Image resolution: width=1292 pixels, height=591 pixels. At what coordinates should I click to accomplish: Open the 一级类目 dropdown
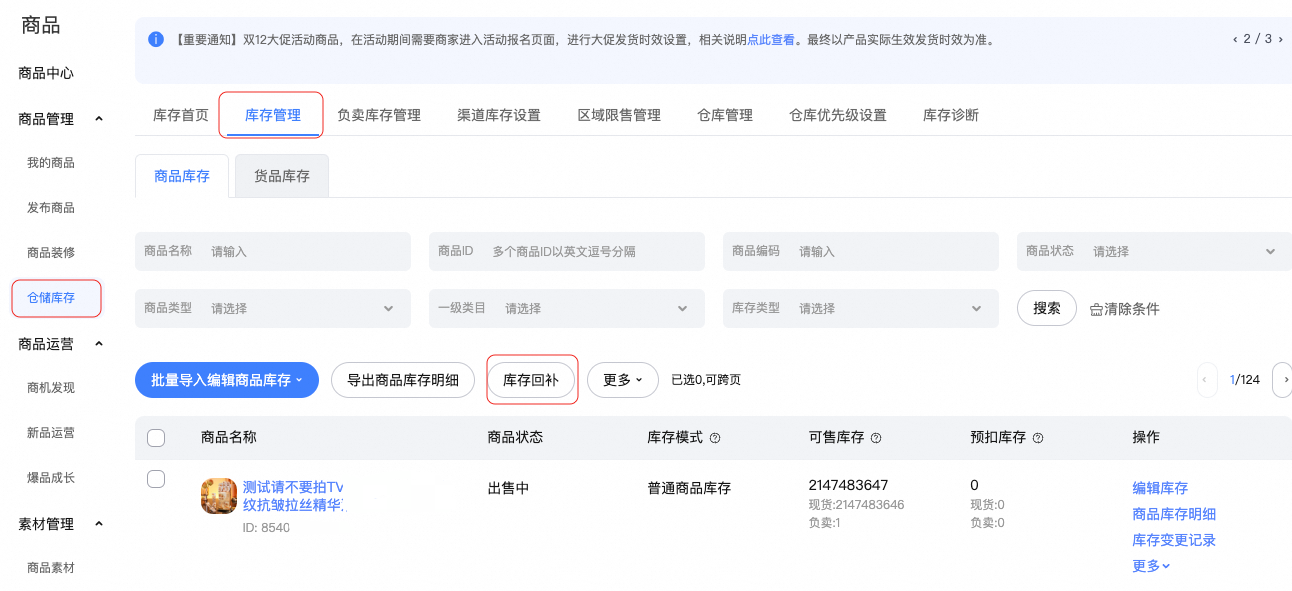(x=567, y=308)
